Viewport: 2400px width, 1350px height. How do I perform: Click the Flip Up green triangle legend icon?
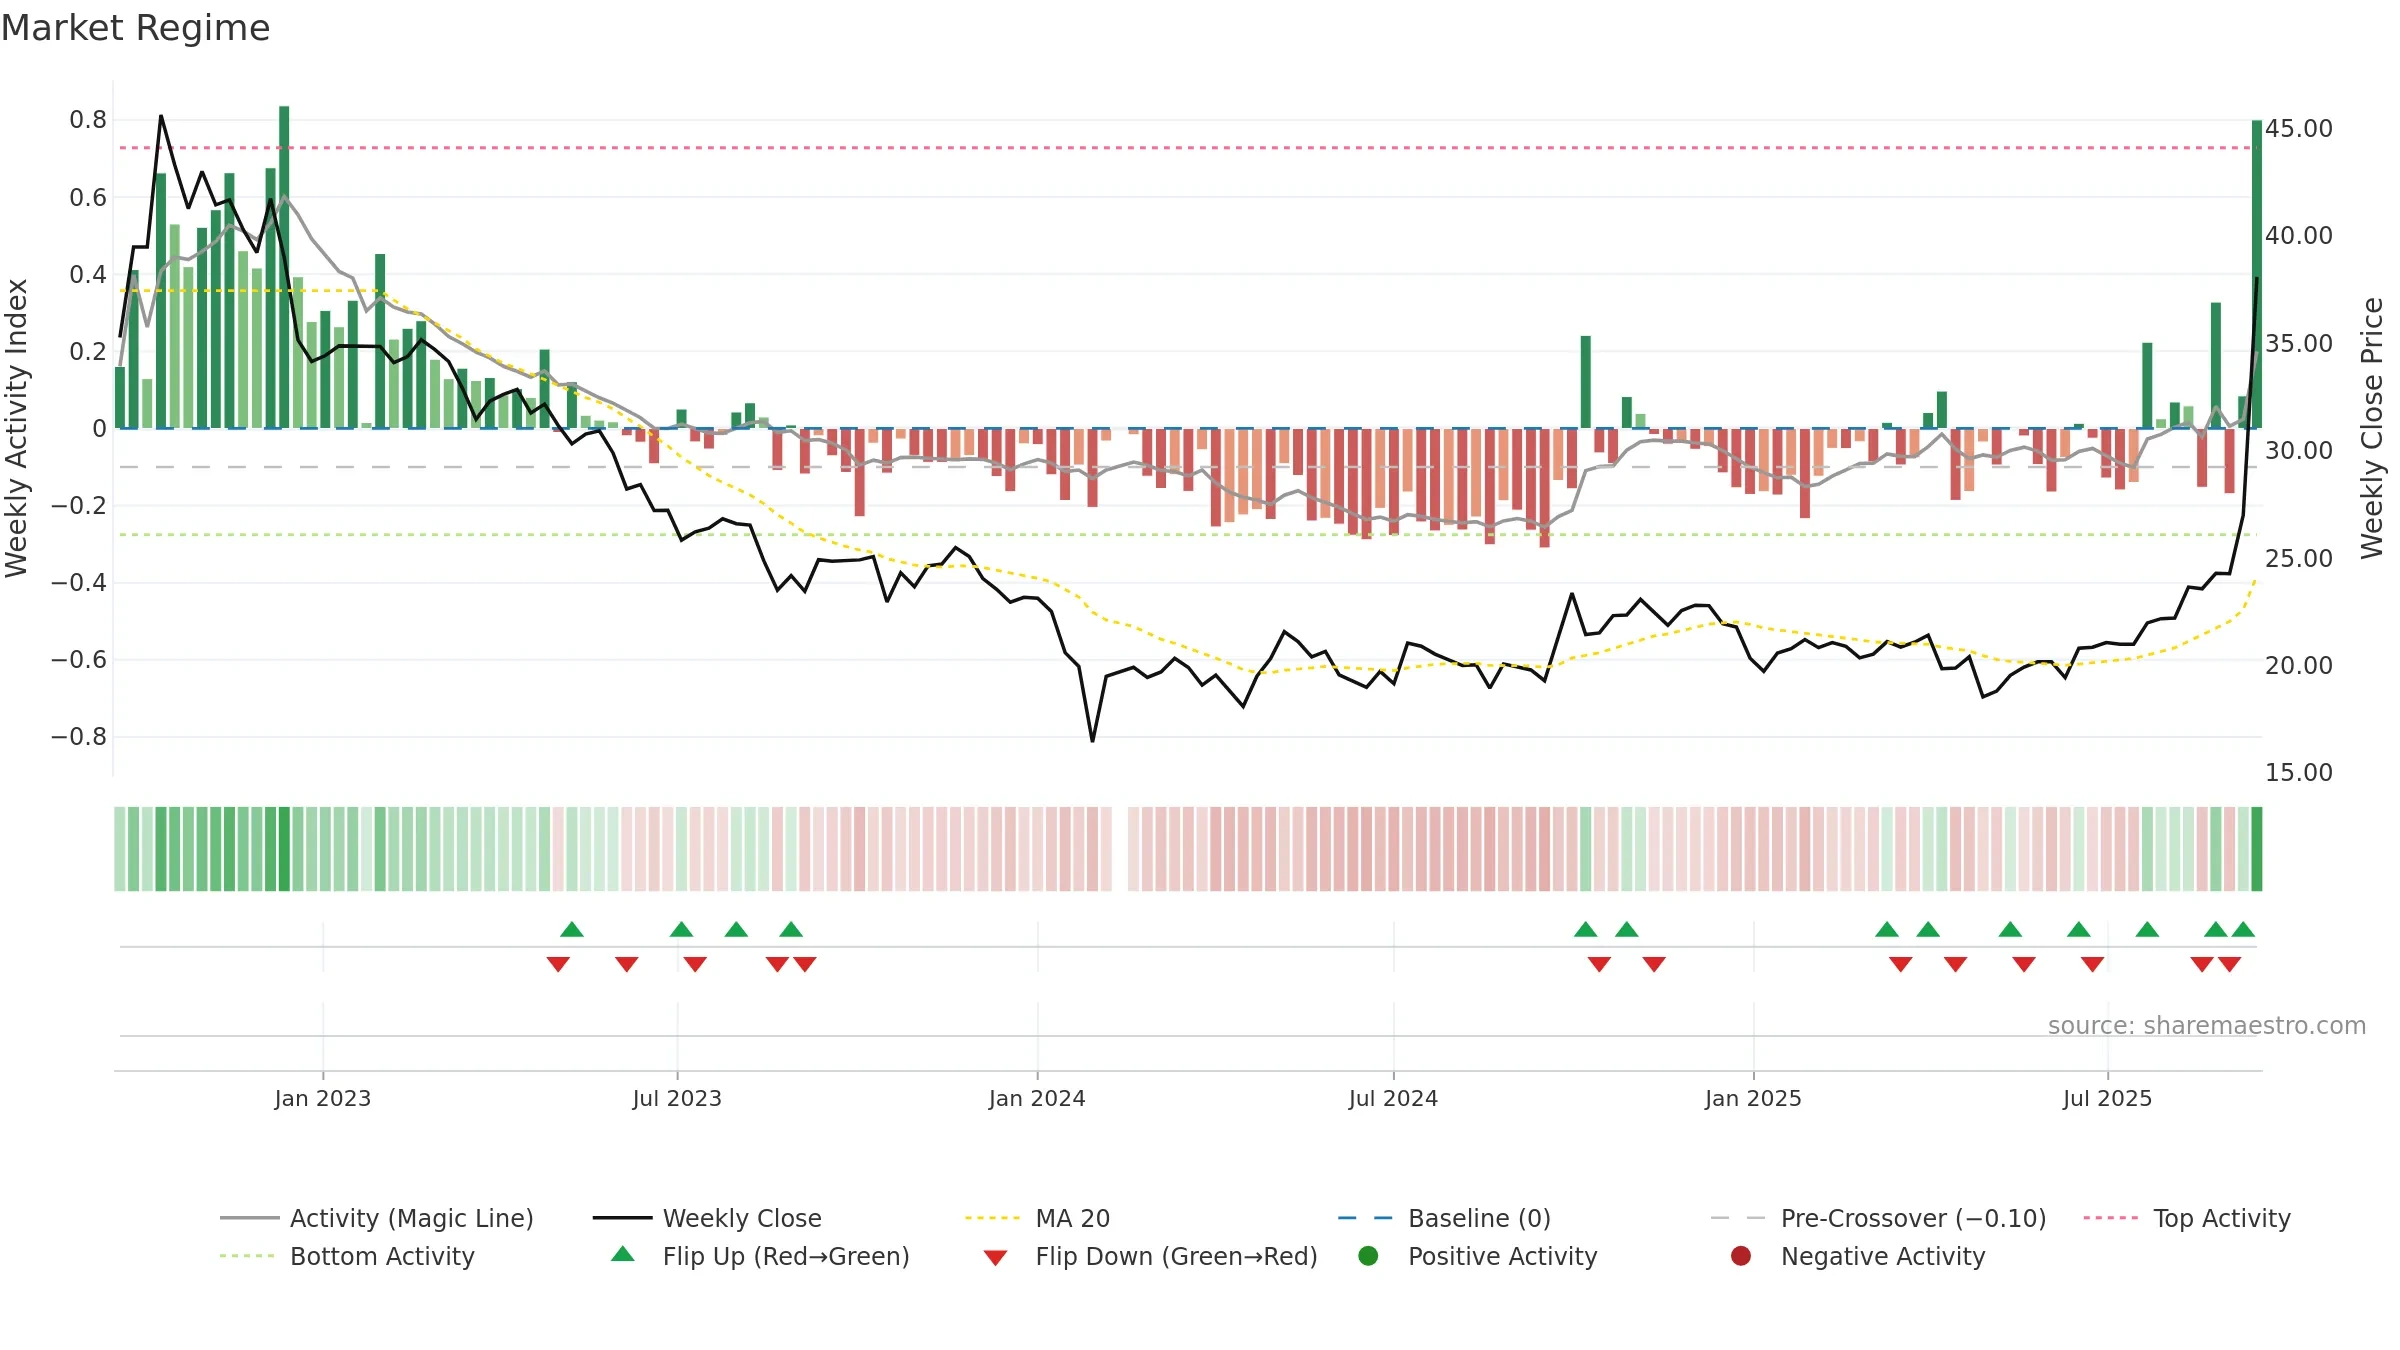point(623,1254)
